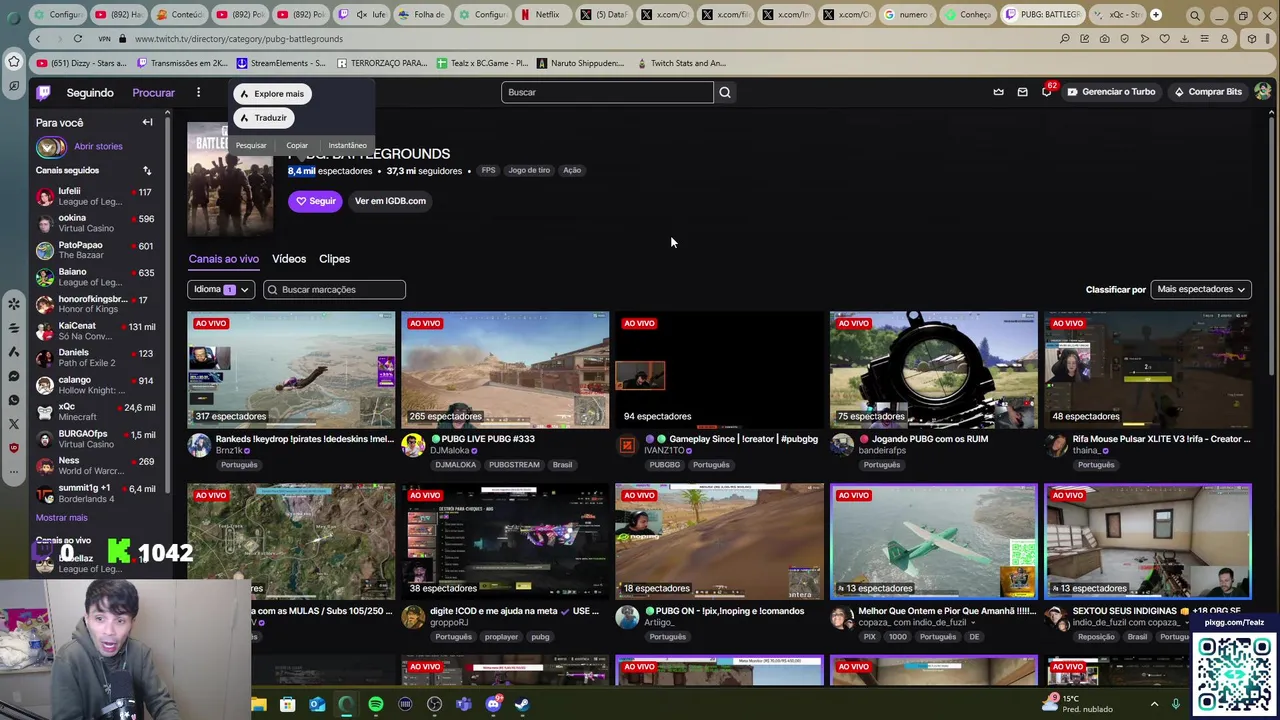
Task: Click the Buscar search field
Action: click(x=607, y=92)
